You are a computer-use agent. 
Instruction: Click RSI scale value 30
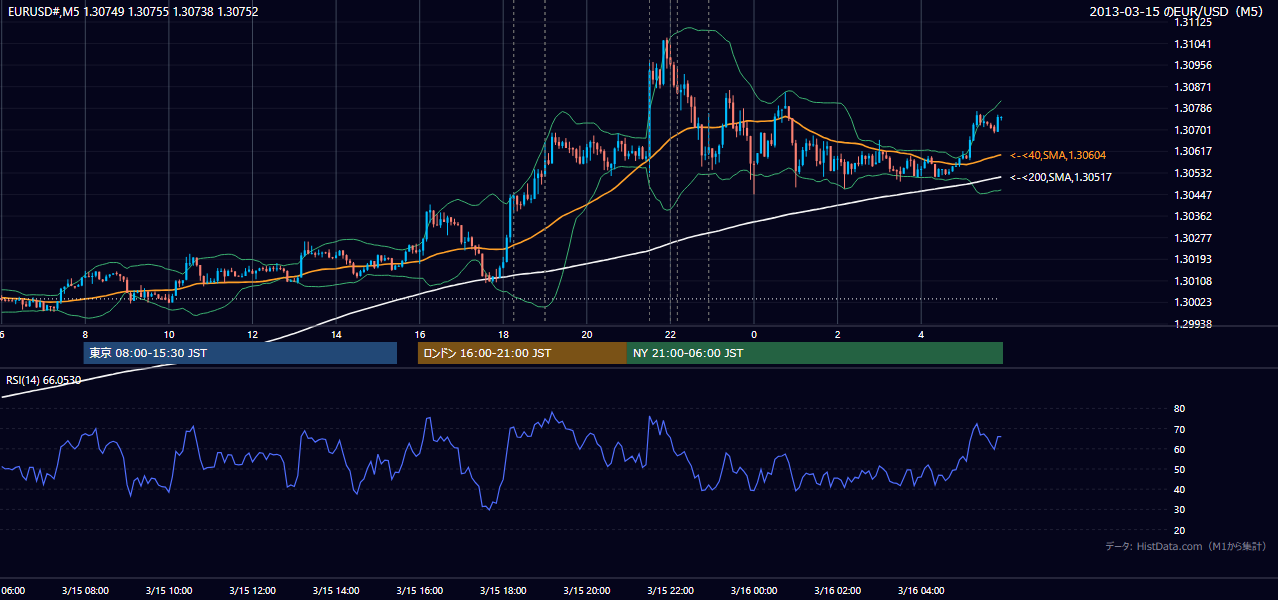[1179, 510]
